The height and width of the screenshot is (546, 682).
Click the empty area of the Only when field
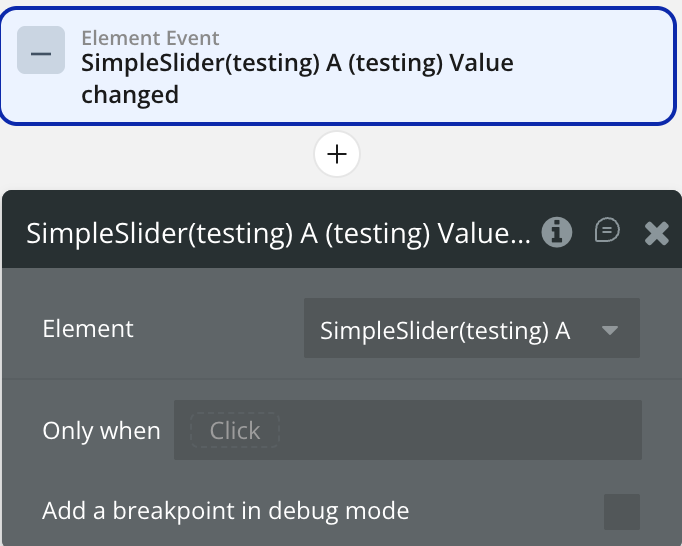point(460,430)
